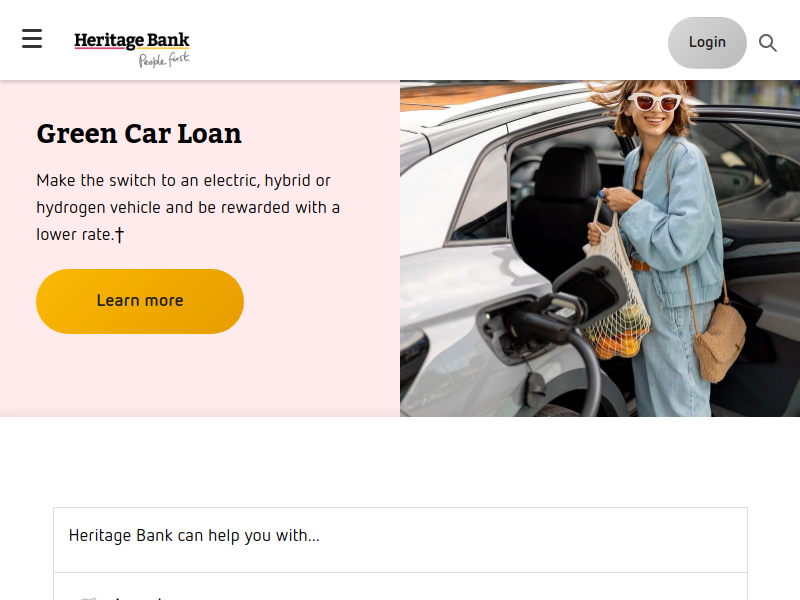Click the blank white area above the help selector
The height and width of the screenshot is (600, 800).
pos(400,462)
